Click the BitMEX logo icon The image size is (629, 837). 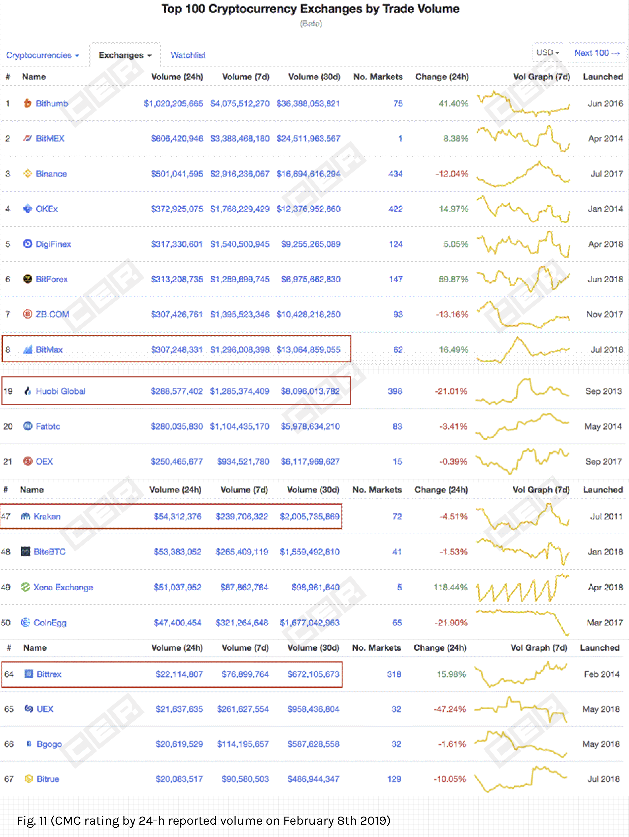tap(27, 138)
